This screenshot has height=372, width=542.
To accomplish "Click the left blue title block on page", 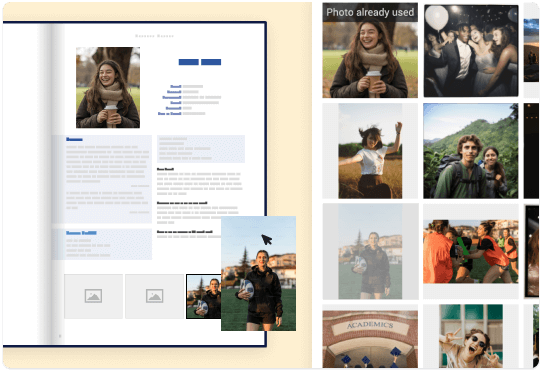I will pos(189,62).
